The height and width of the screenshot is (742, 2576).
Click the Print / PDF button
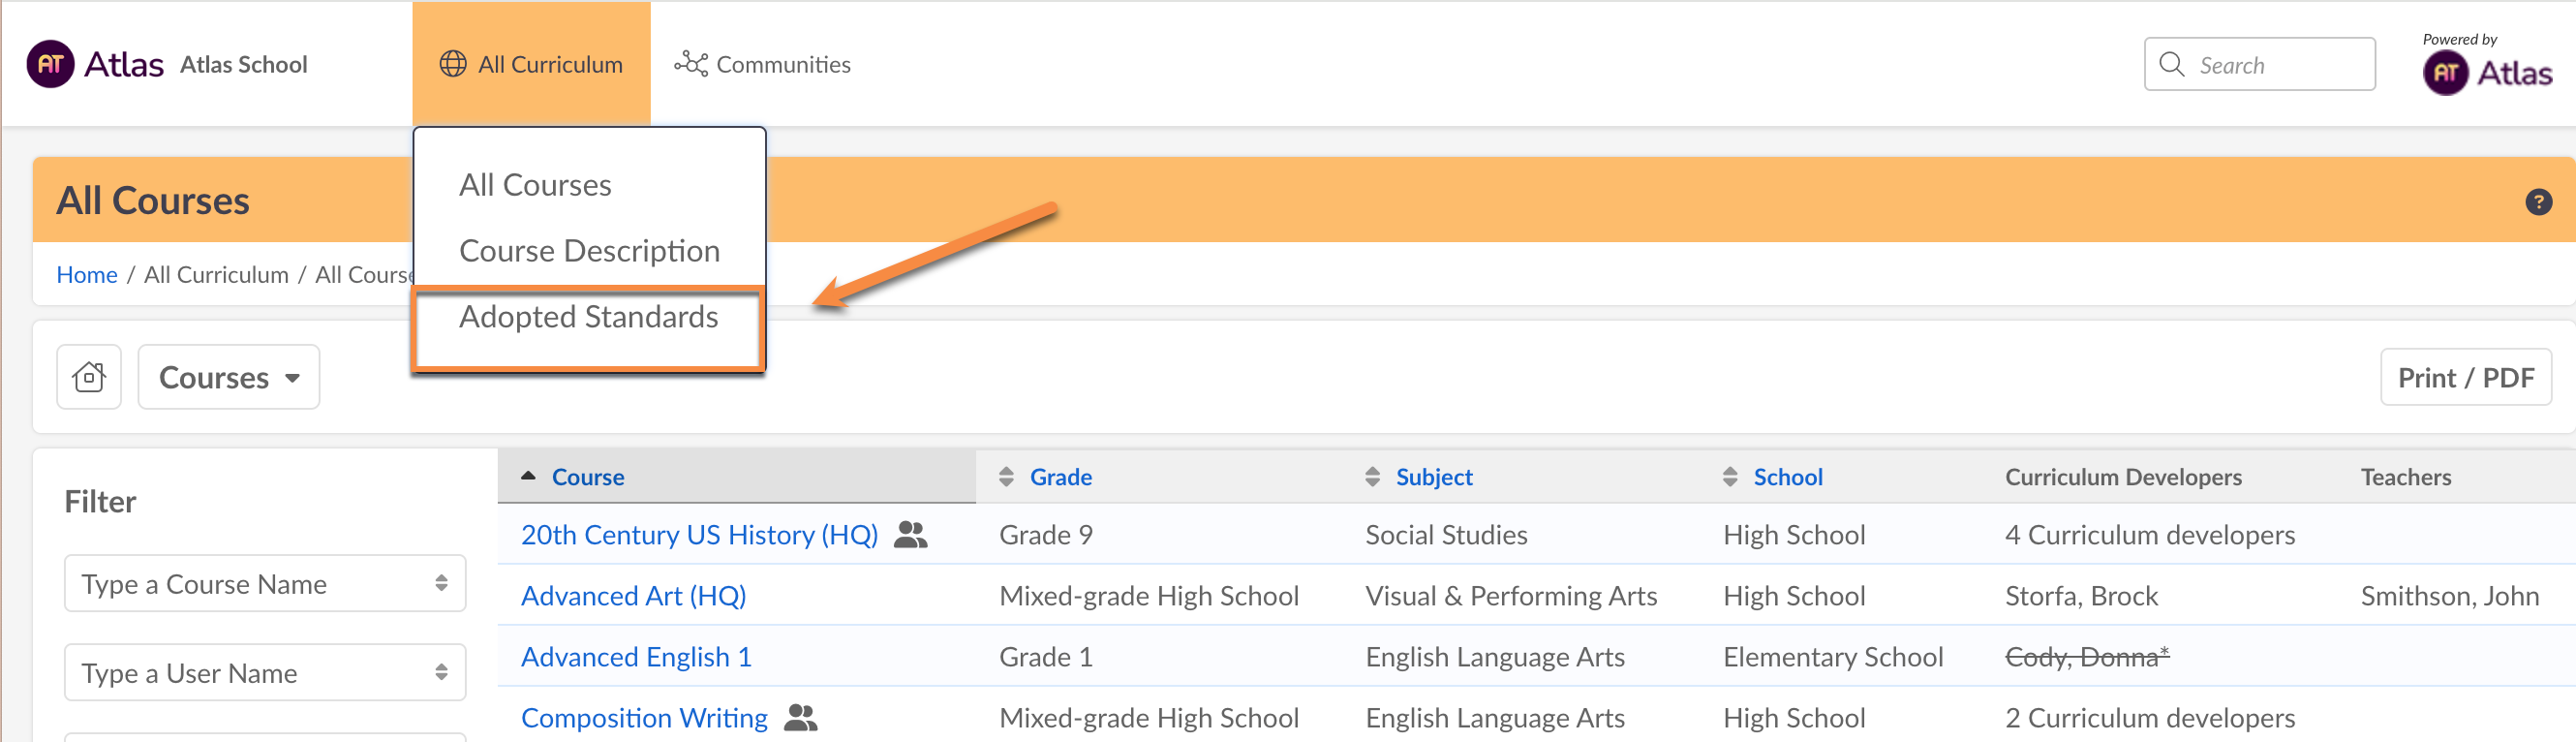pos(2465,377)
